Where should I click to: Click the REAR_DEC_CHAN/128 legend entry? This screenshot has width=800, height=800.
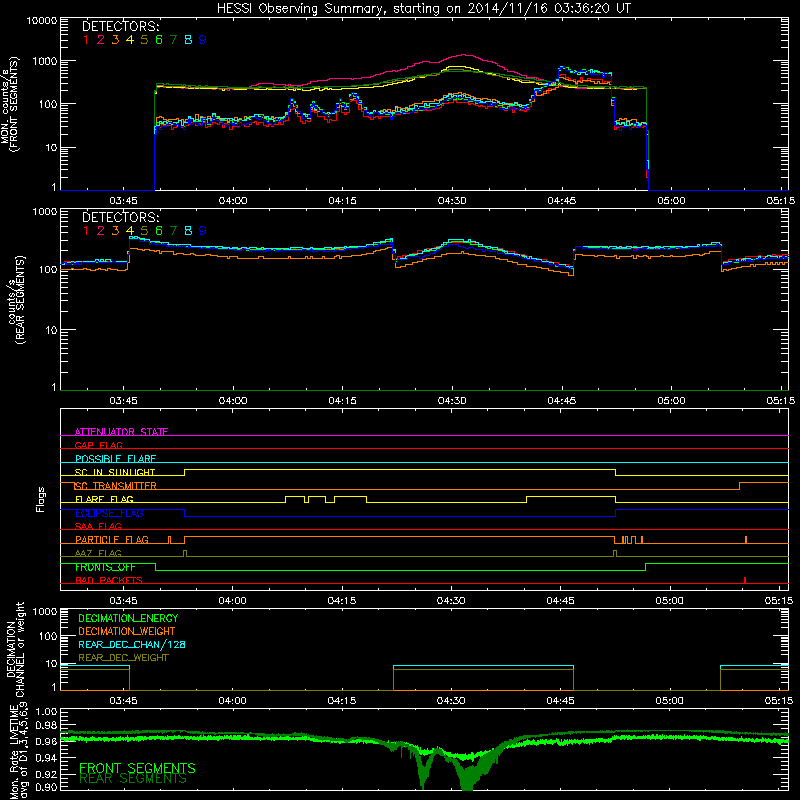[132, 644]
